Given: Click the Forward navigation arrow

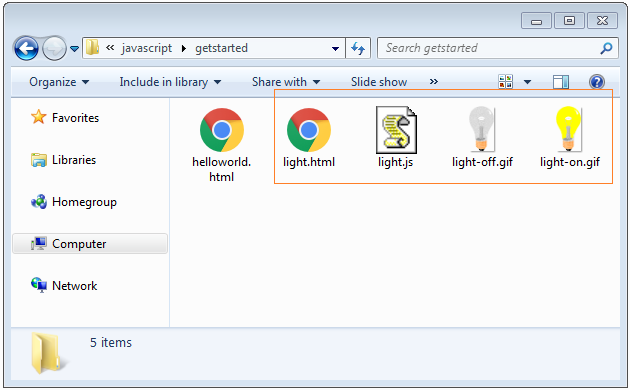Looking at the screenshot, I should (x=54, y=49).
